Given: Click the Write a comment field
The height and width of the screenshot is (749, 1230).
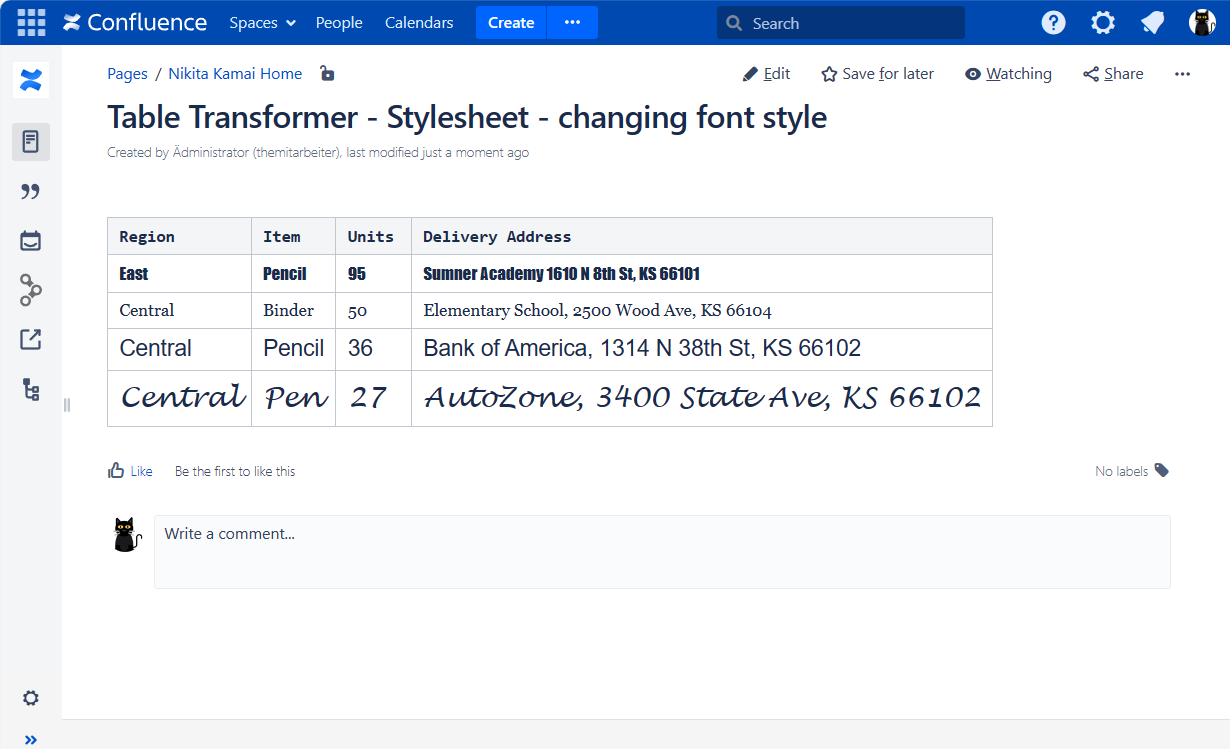Looking at the screenshot, I should pos(661,551).
